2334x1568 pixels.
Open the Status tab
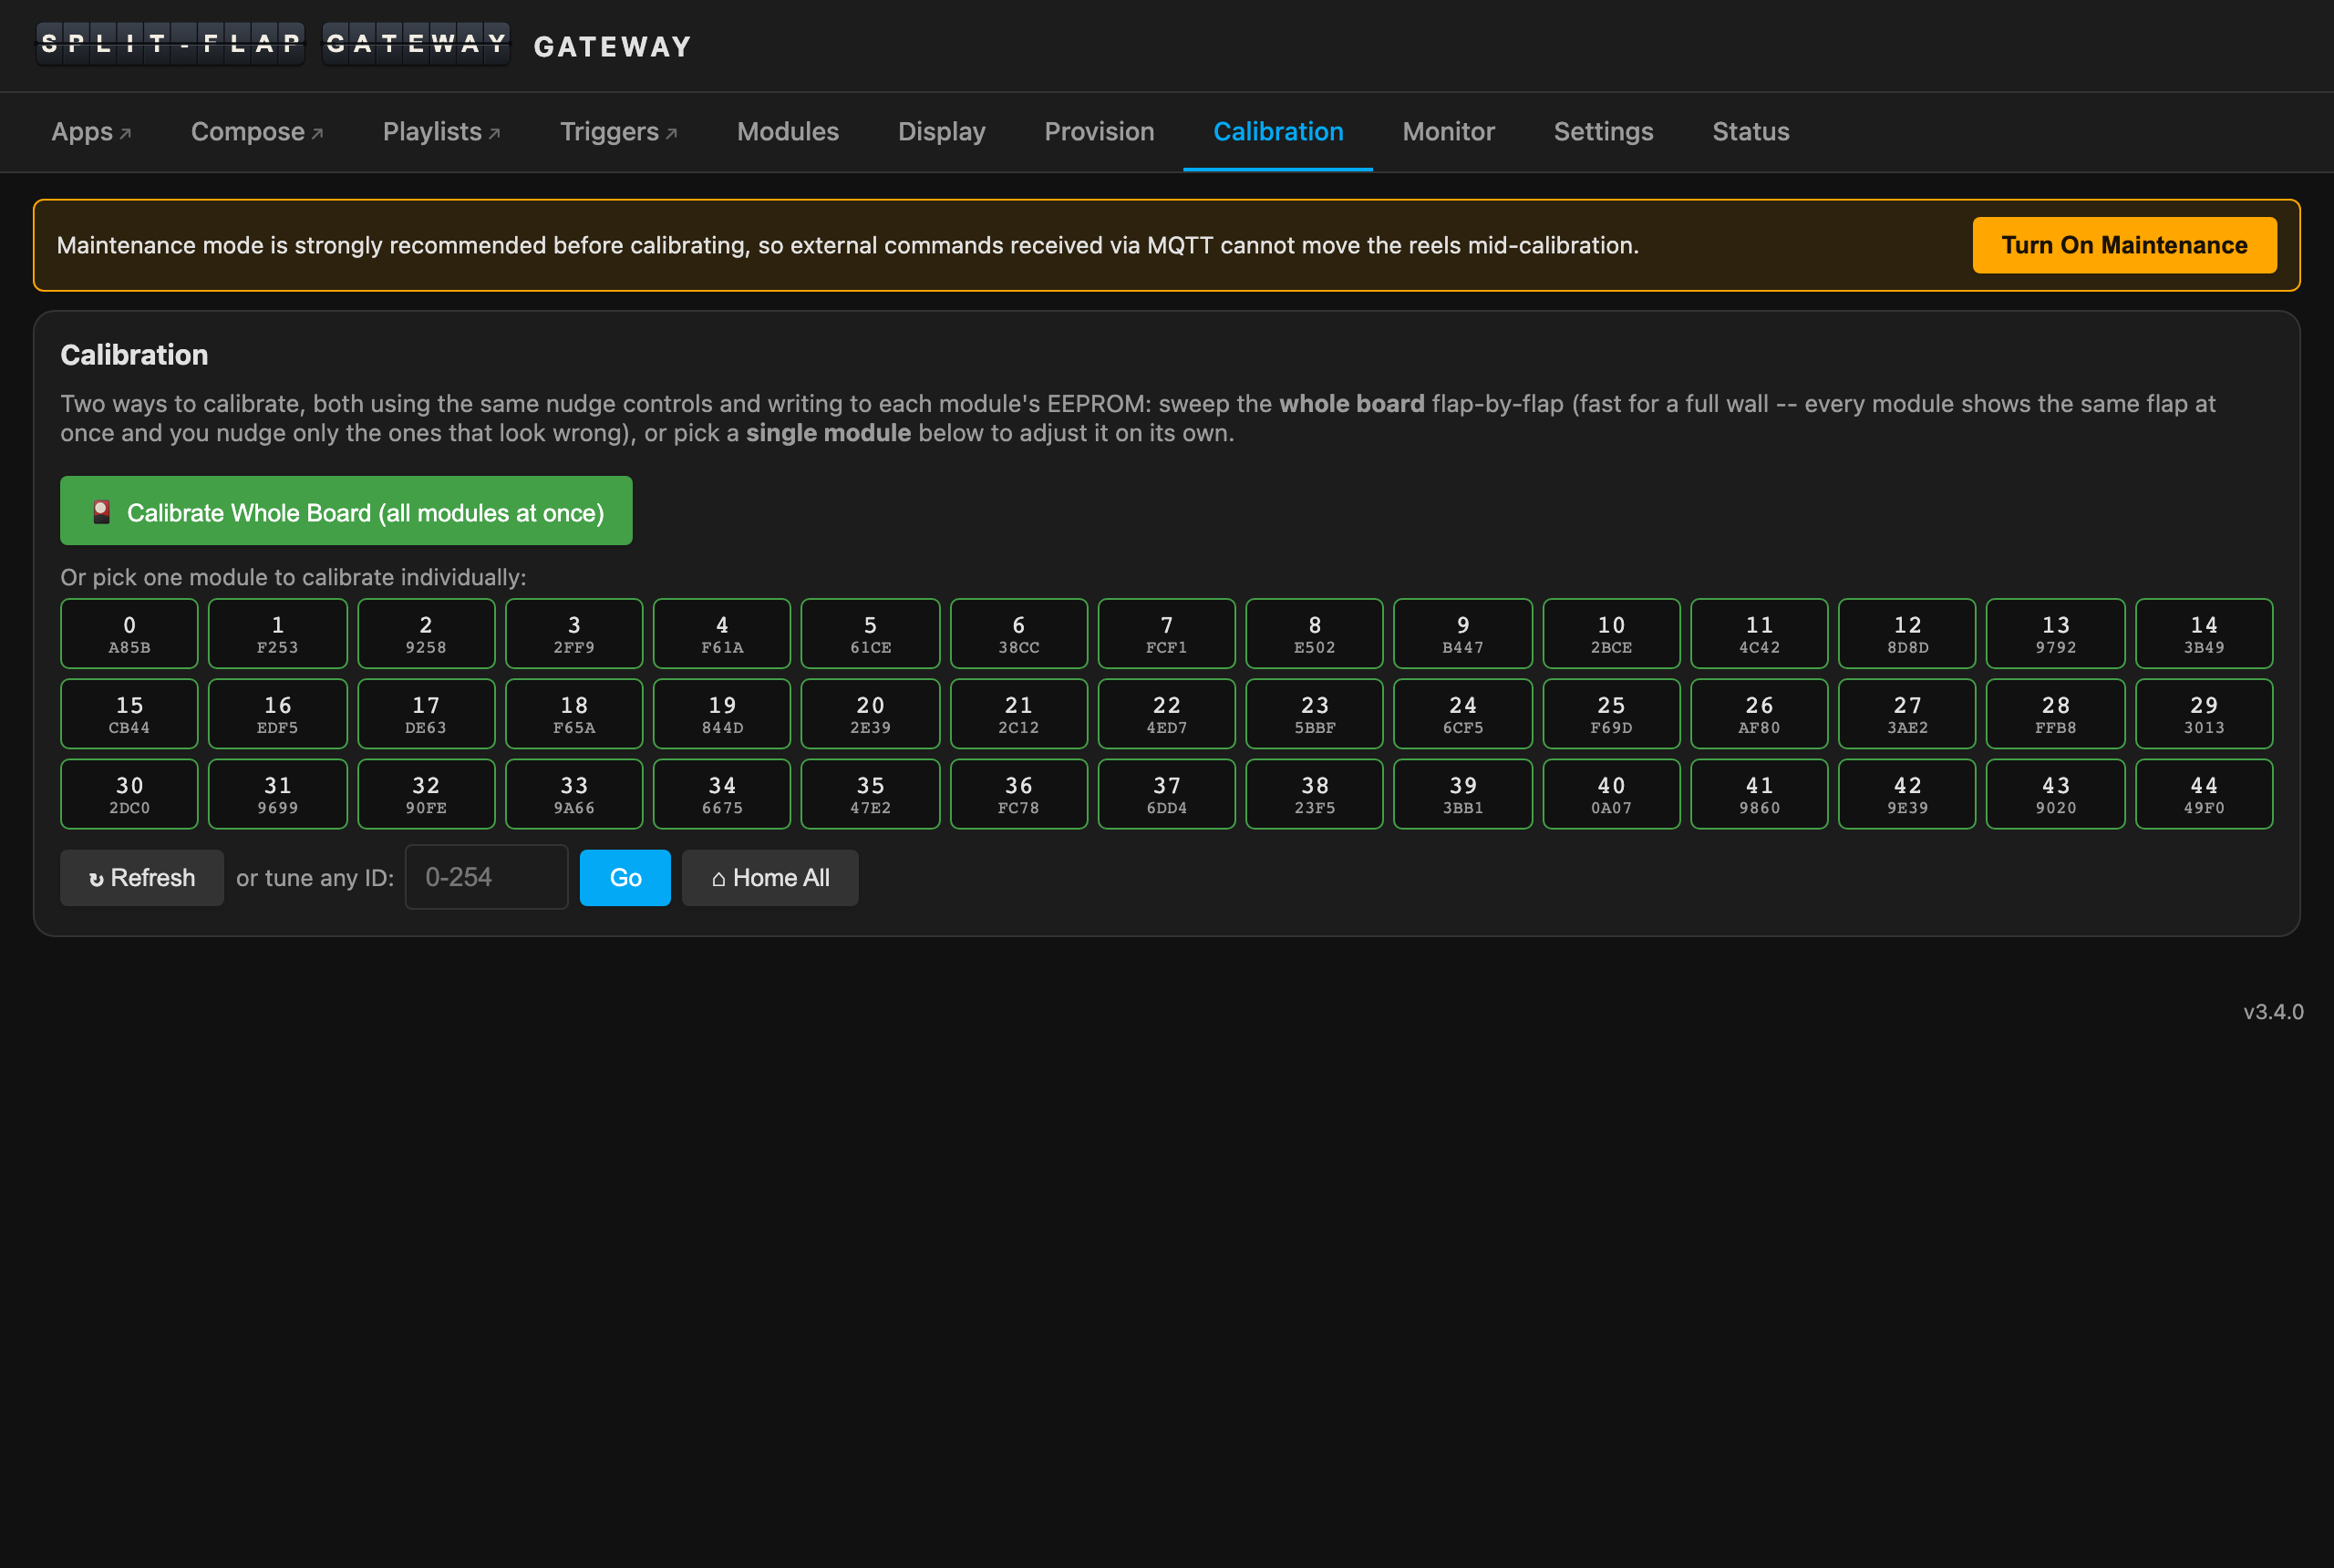1750,132
